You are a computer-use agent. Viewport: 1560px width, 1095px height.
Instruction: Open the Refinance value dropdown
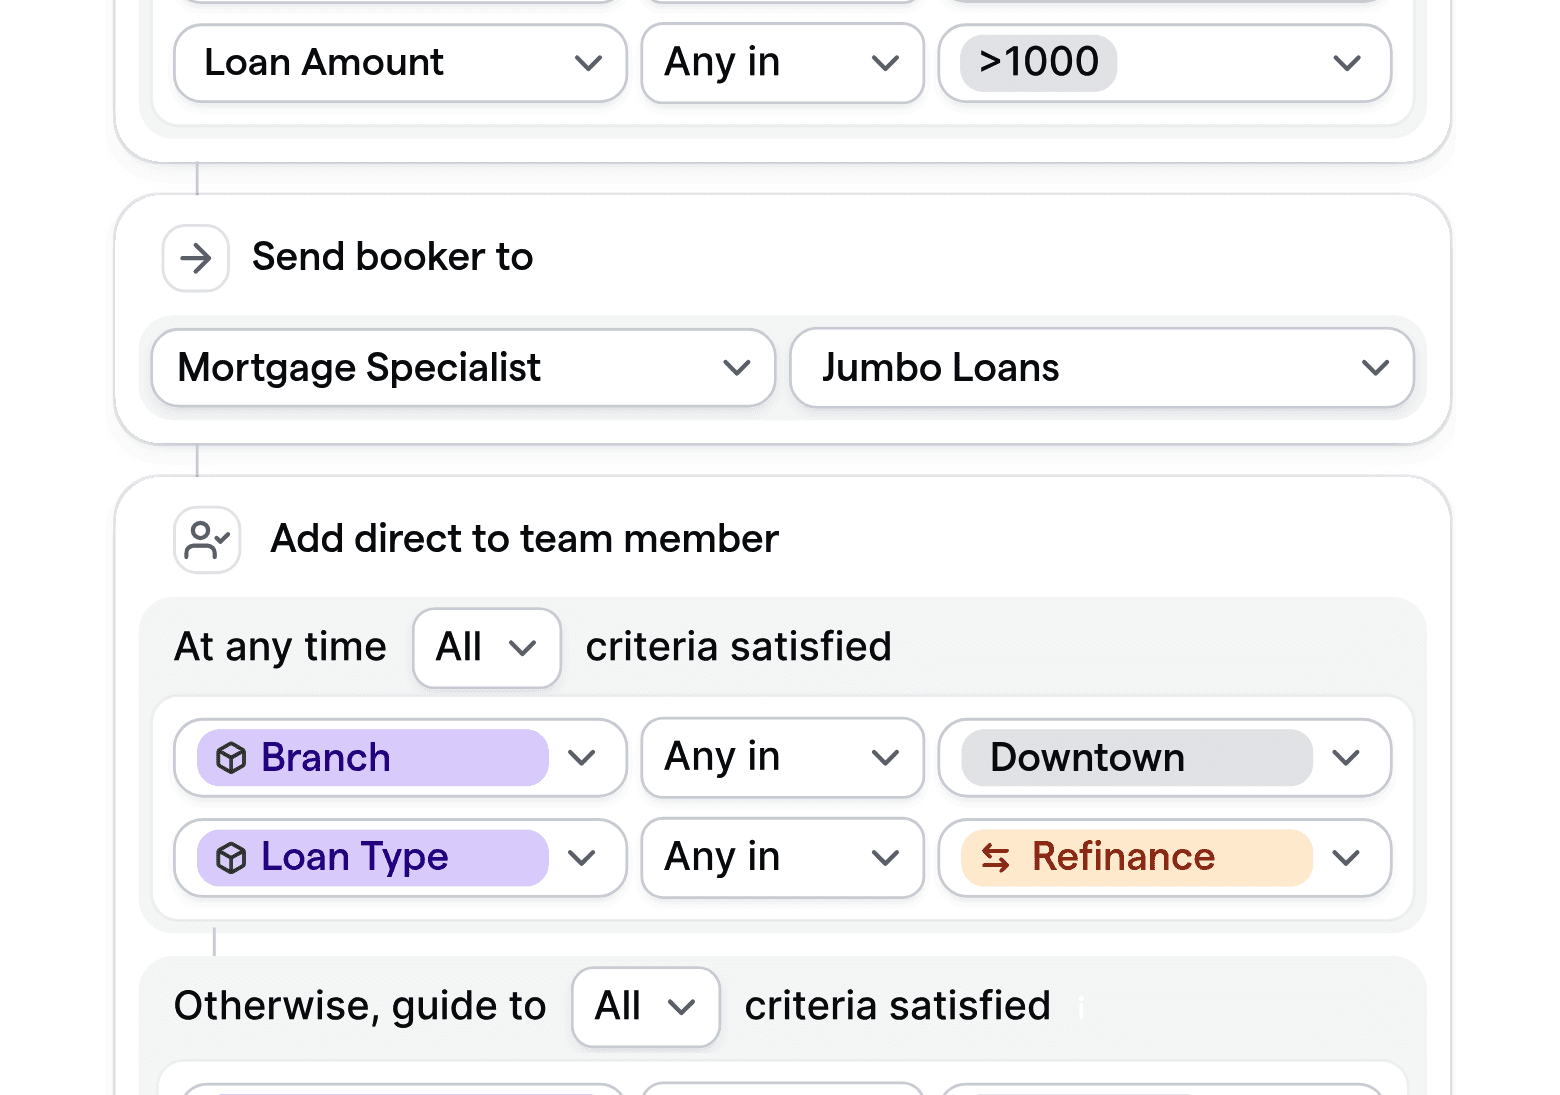click(1346, 857)
